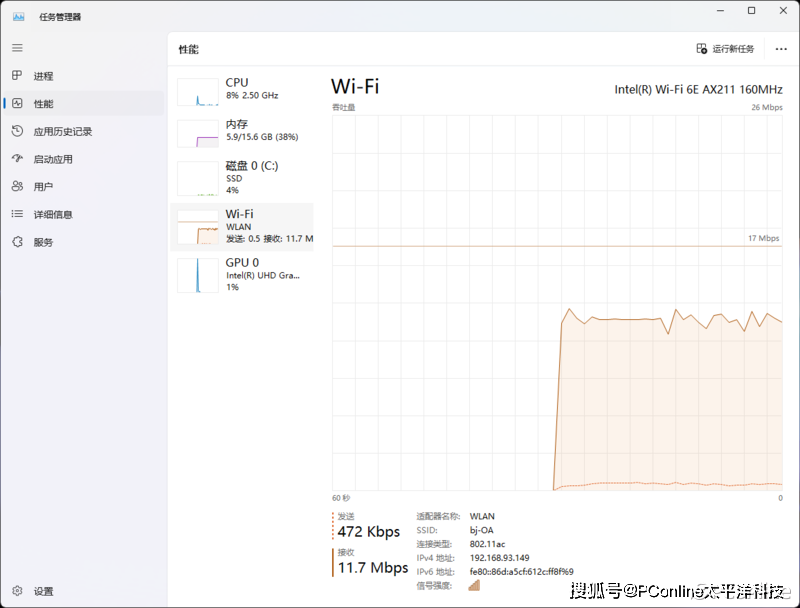The width and height of the screenshot is (800, 608).
Task: Select the 进程 navigation item
Action: point(84,76)
